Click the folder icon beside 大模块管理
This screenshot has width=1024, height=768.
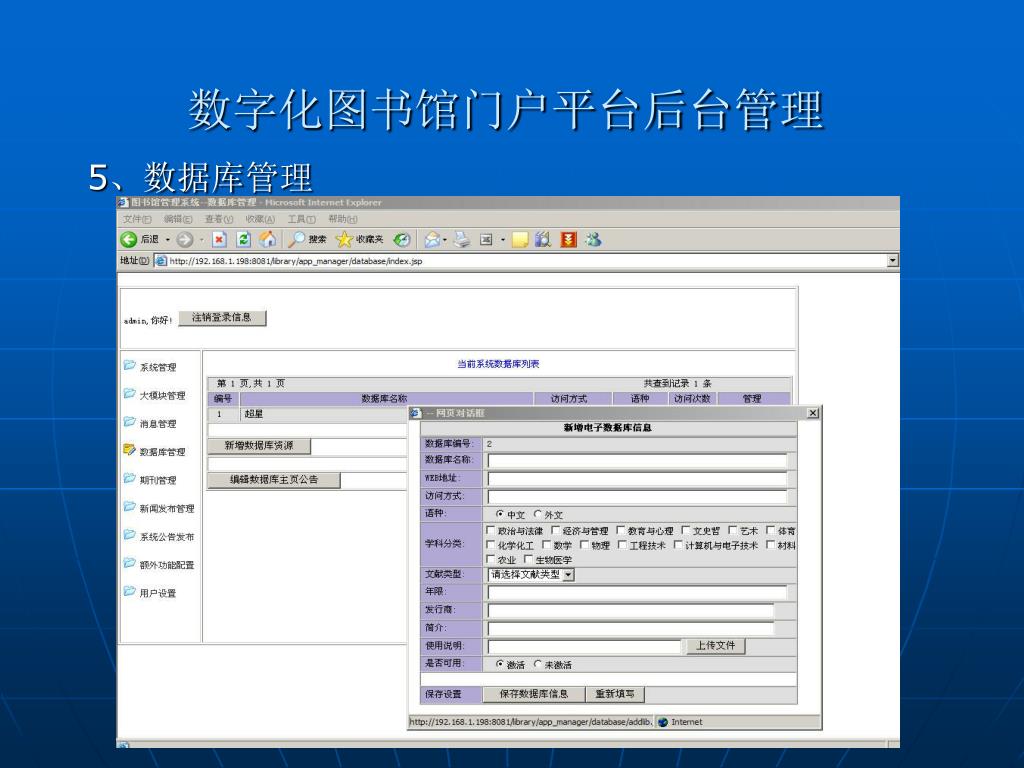pyautogui.click(x=129, y=394)
